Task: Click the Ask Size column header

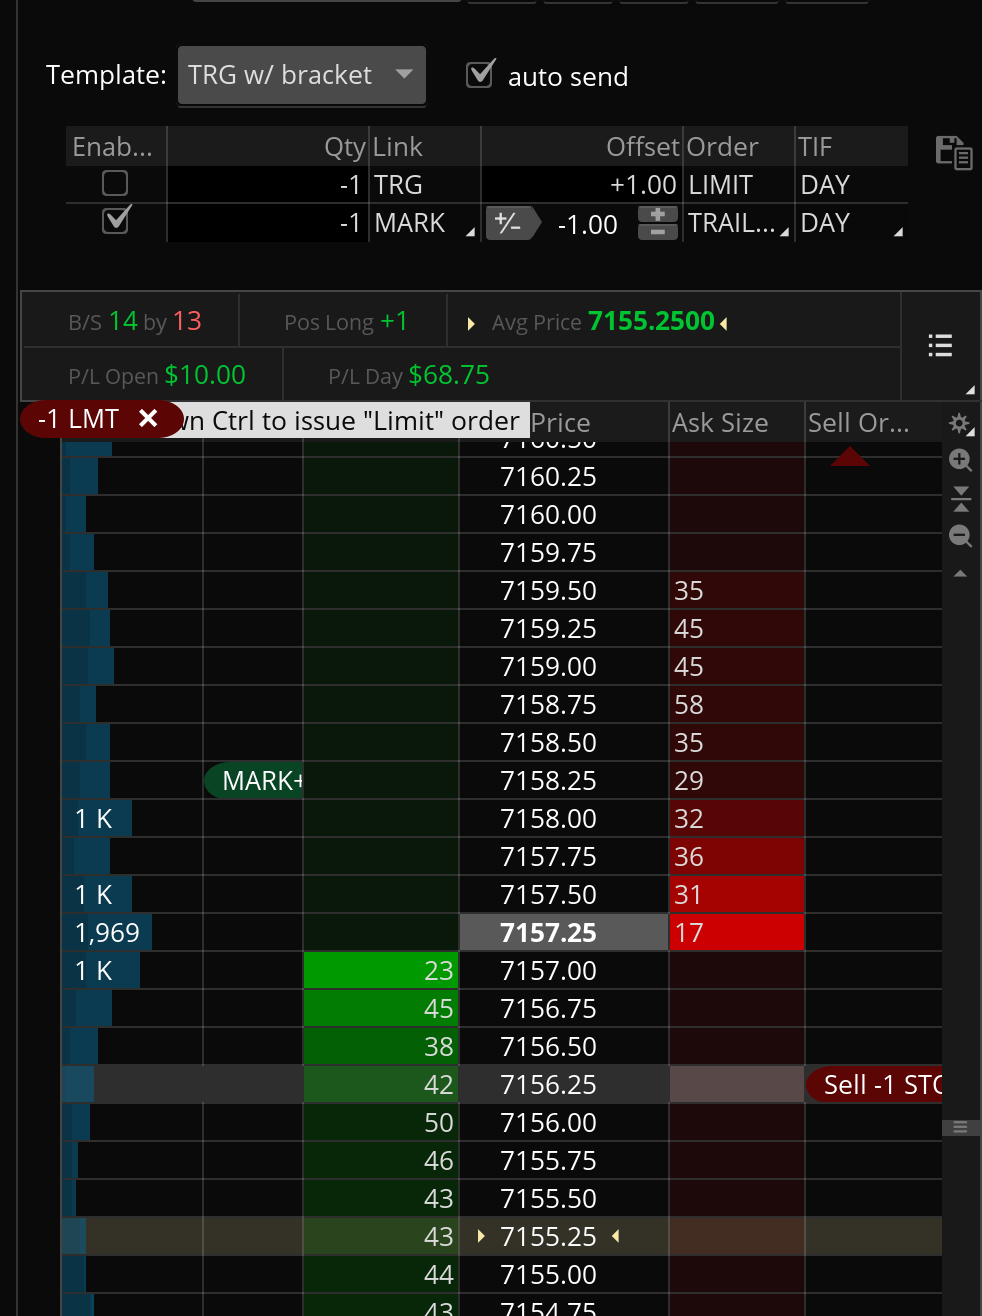Action: [720, 423]
